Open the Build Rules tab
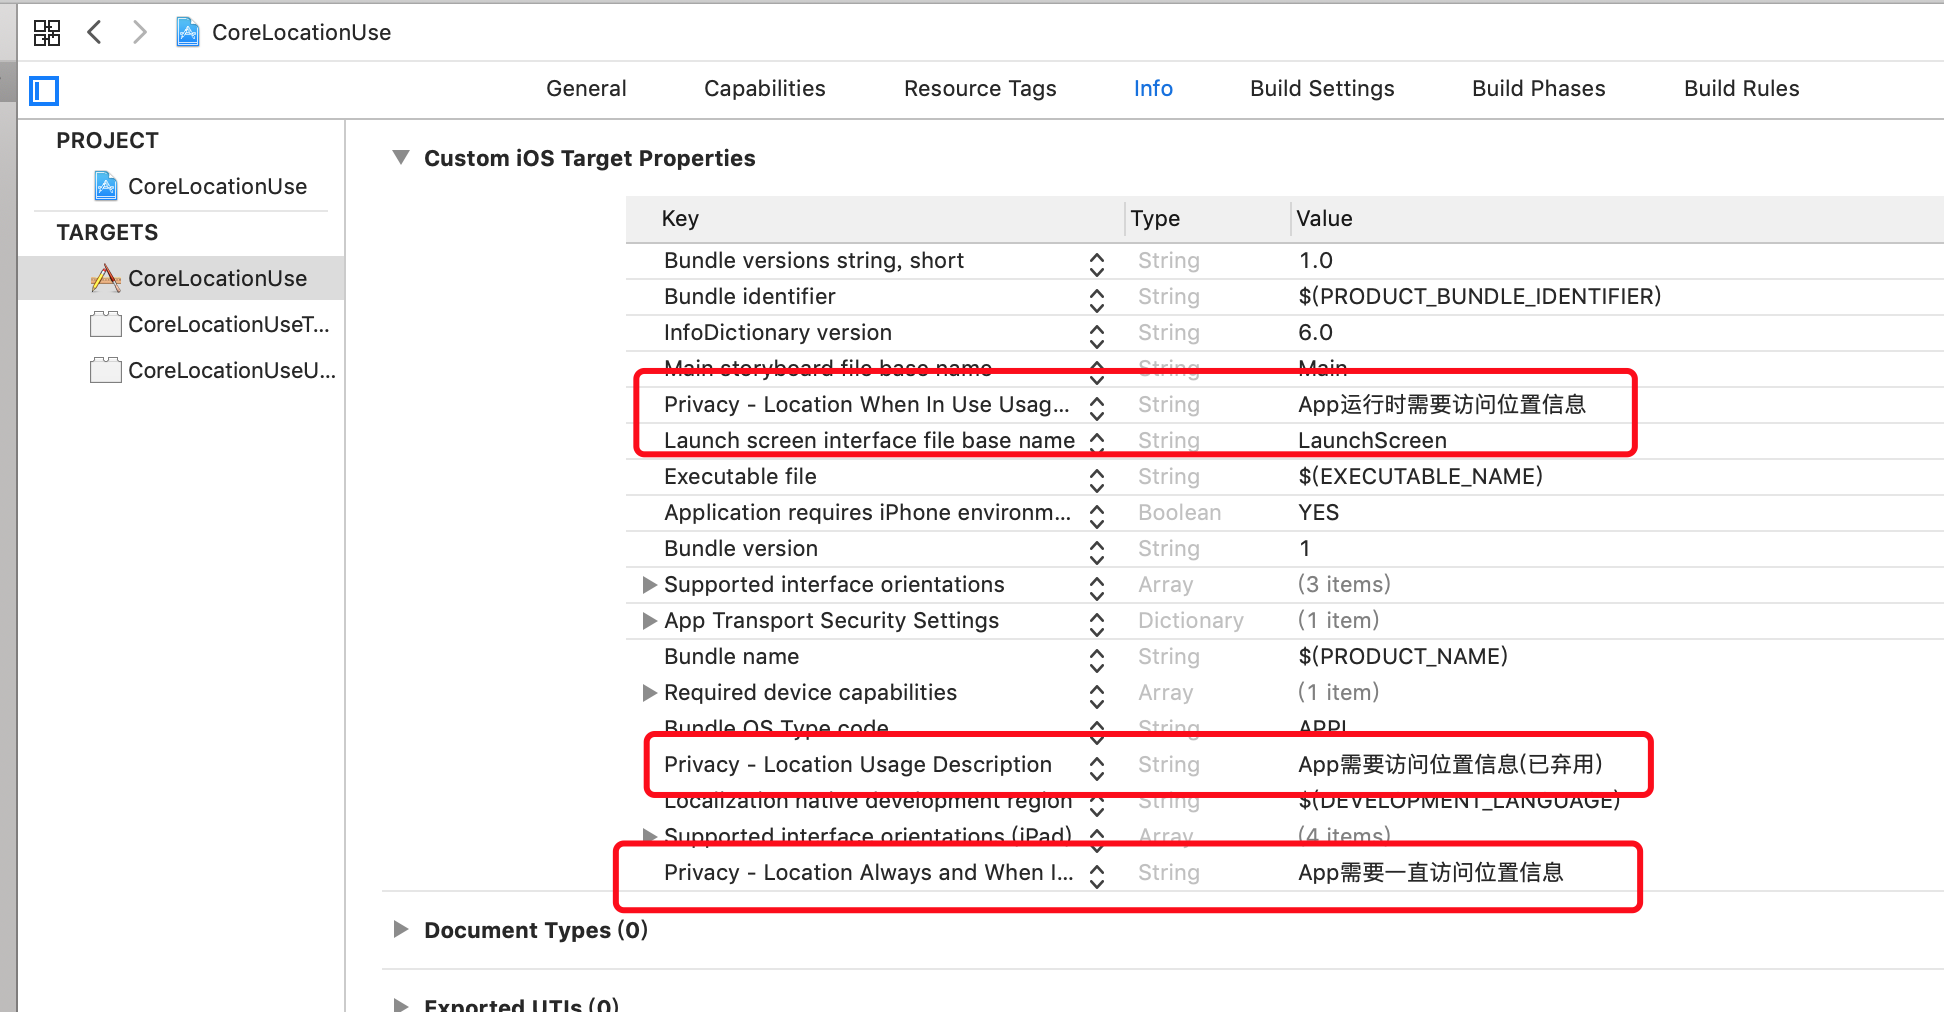 1741,88
